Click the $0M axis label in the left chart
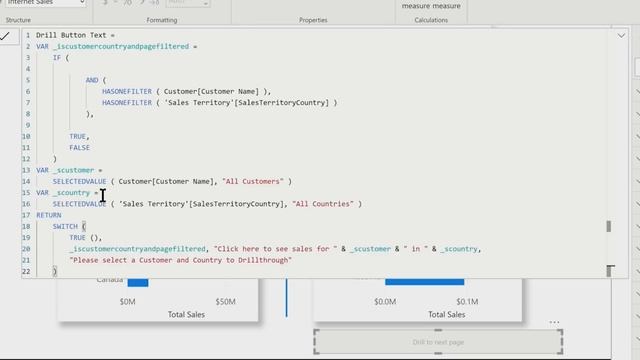Screen dimensions: 640x360 (x=127, y=302)
